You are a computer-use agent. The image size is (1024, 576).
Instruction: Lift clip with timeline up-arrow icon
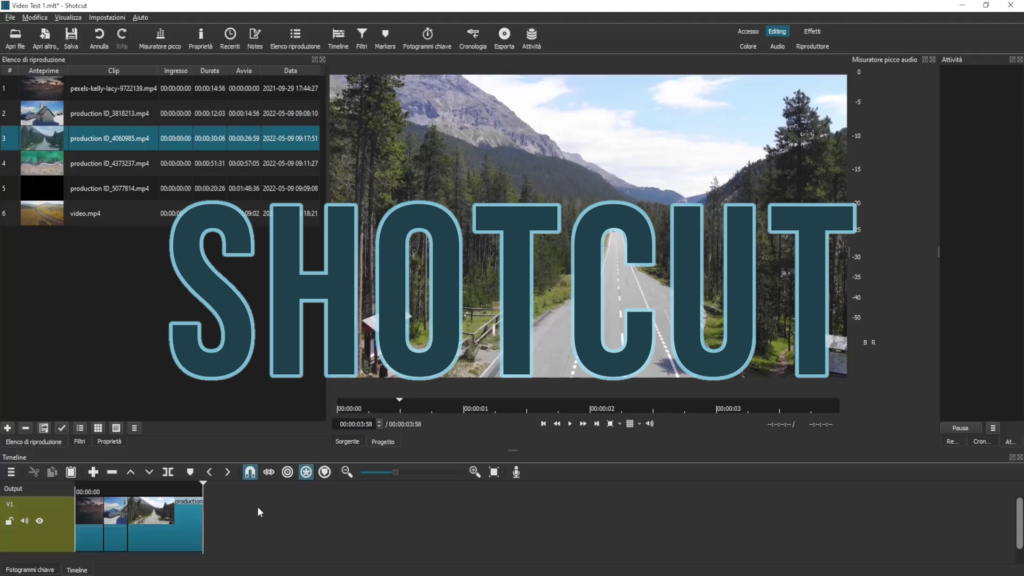131,472
